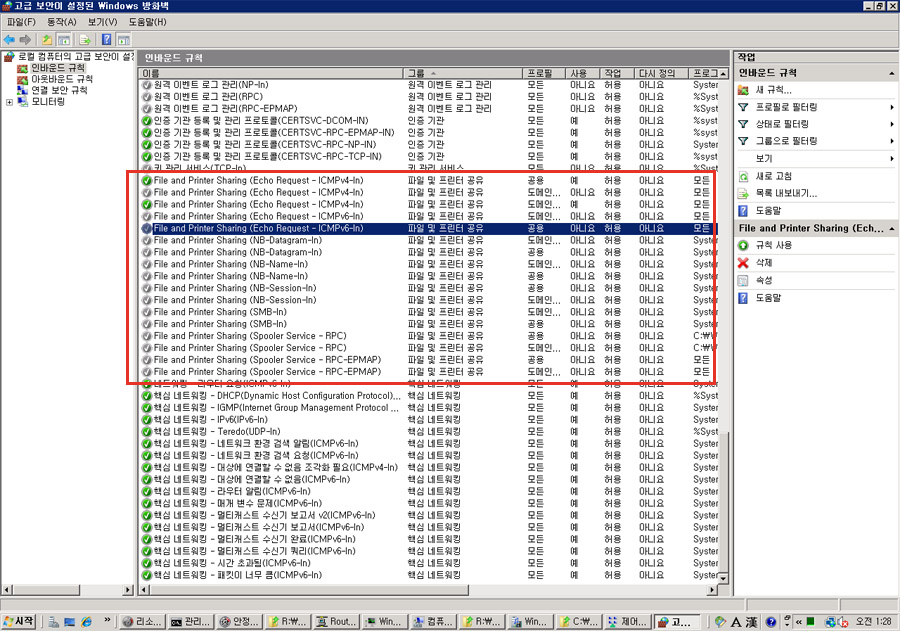Viewport: 900px width, 631px height.
Task: Click 목록 내보내기... in the actions pane
Action: coord(786,193)
